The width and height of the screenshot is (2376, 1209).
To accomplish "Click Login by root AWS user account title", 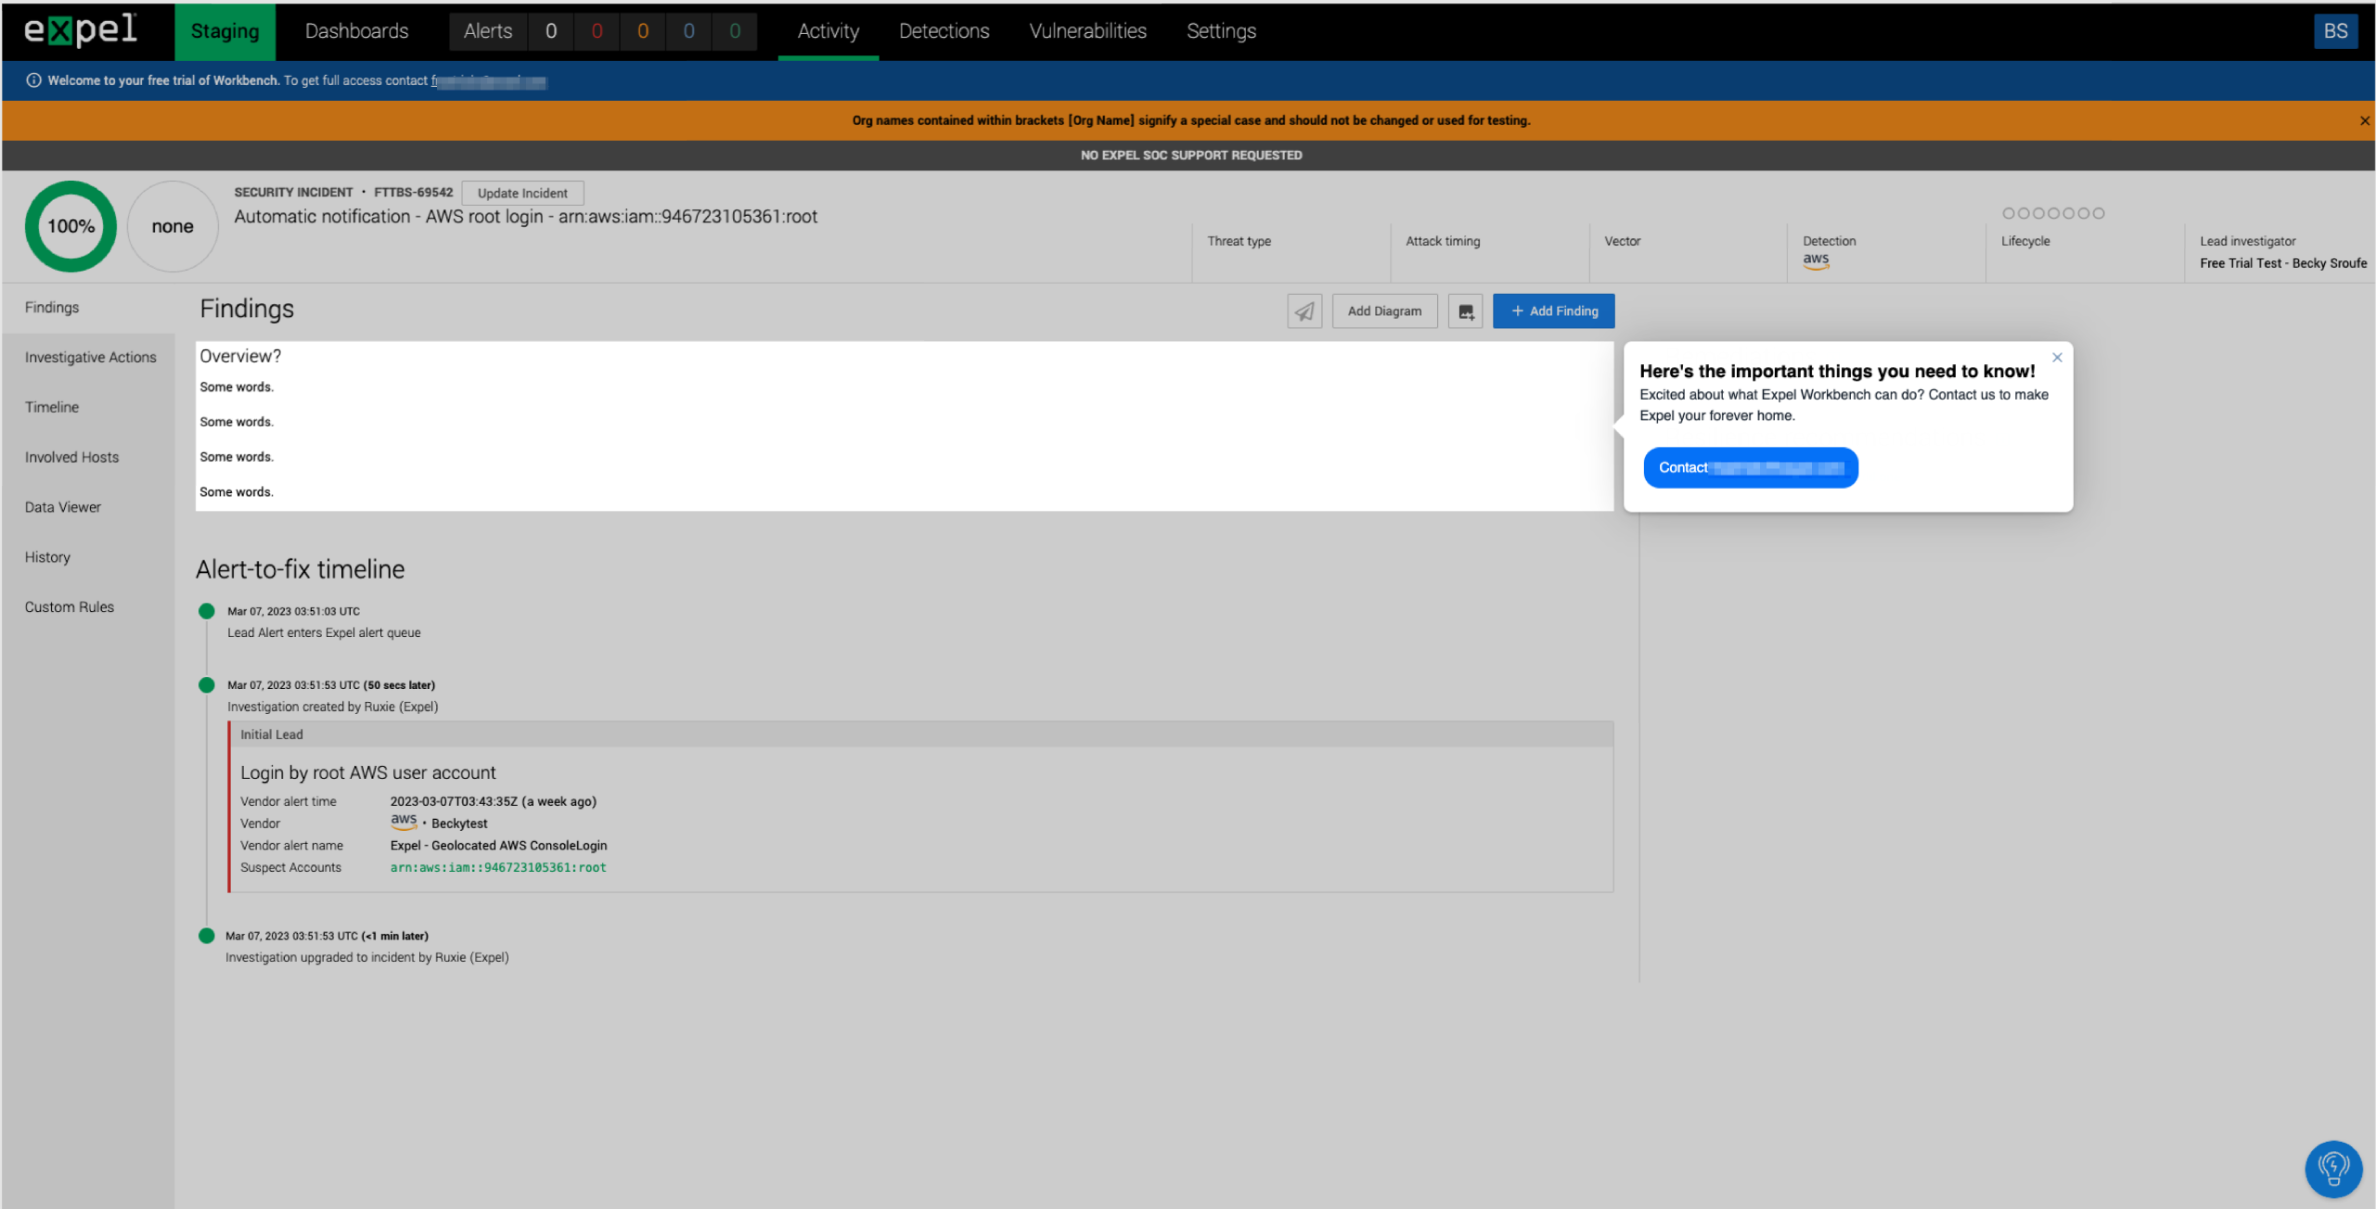I will point(368,773).
